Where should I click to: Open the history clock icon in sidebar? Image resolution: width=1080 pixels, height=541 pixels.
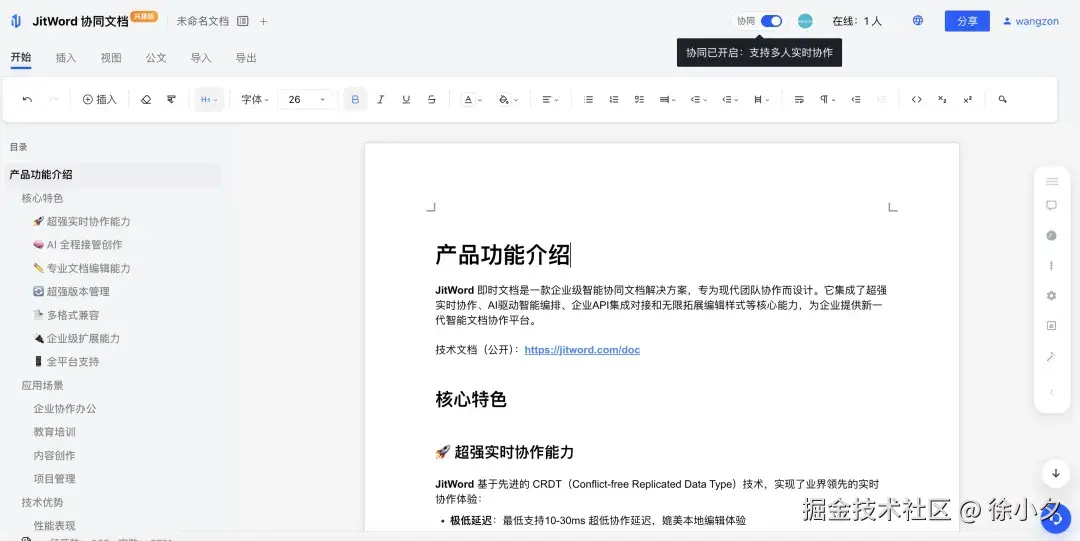pos(1051,236)
